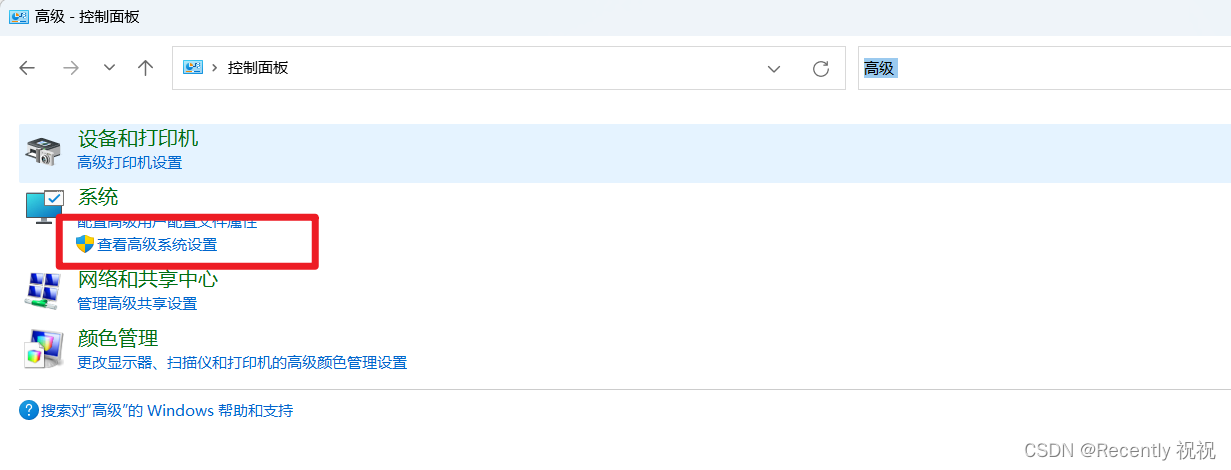Go forward with the right arrow
This screenshot has height=470, width=1231.
click(70, 68)
